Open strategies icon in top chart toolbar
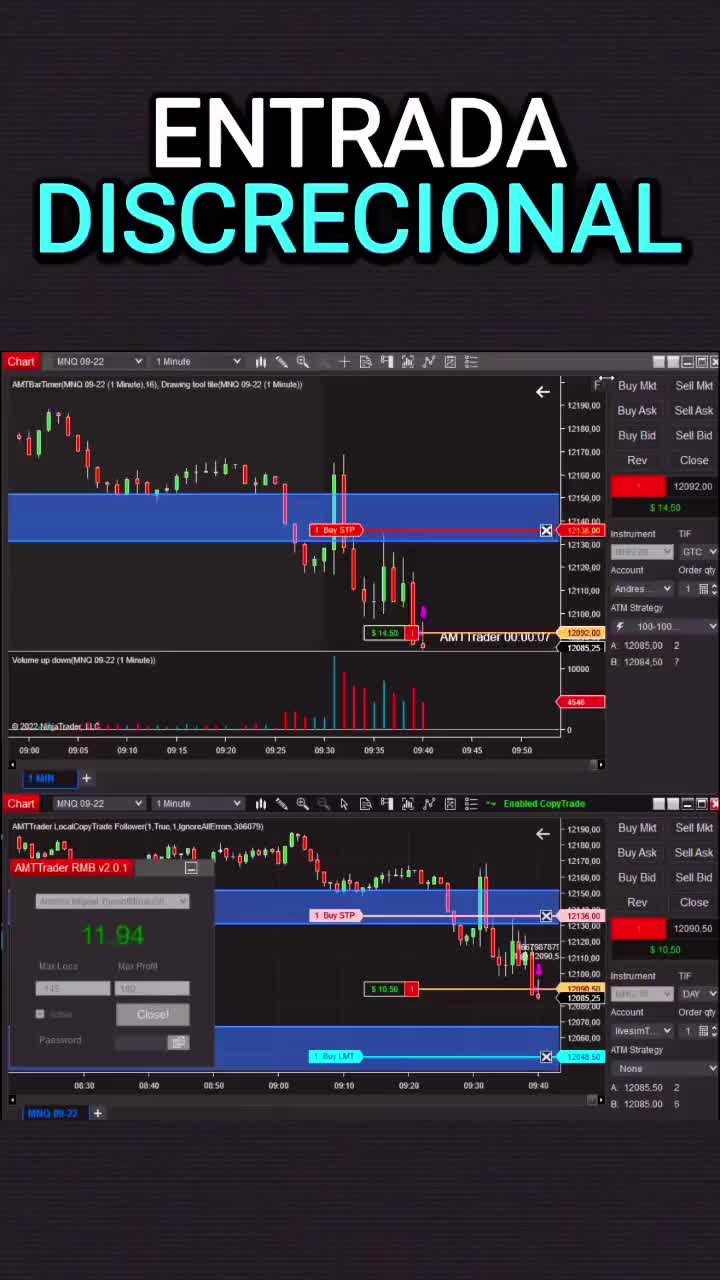The height and width of the screenshot is (1280, 720). point(429,362)
